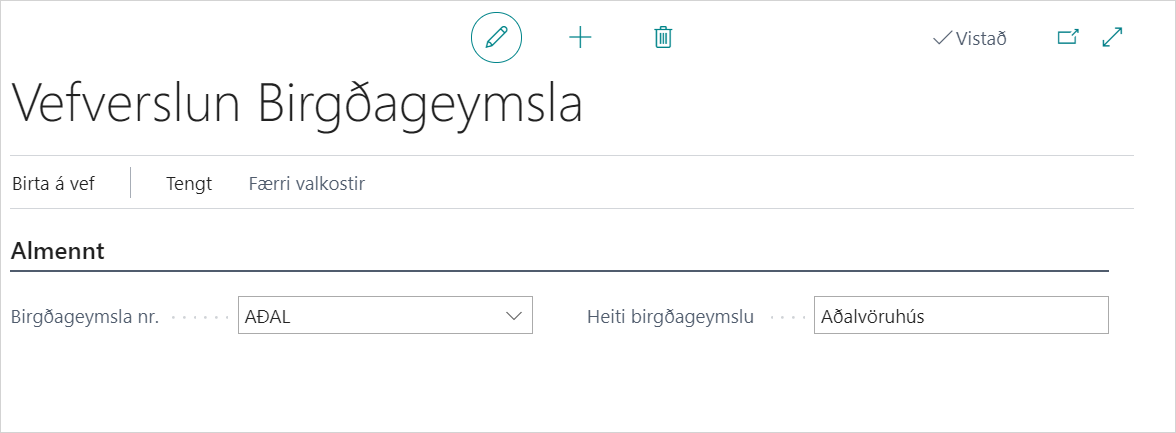Click the checkmark beside Vistað
1176x433 pixels.
click(941, 38)
